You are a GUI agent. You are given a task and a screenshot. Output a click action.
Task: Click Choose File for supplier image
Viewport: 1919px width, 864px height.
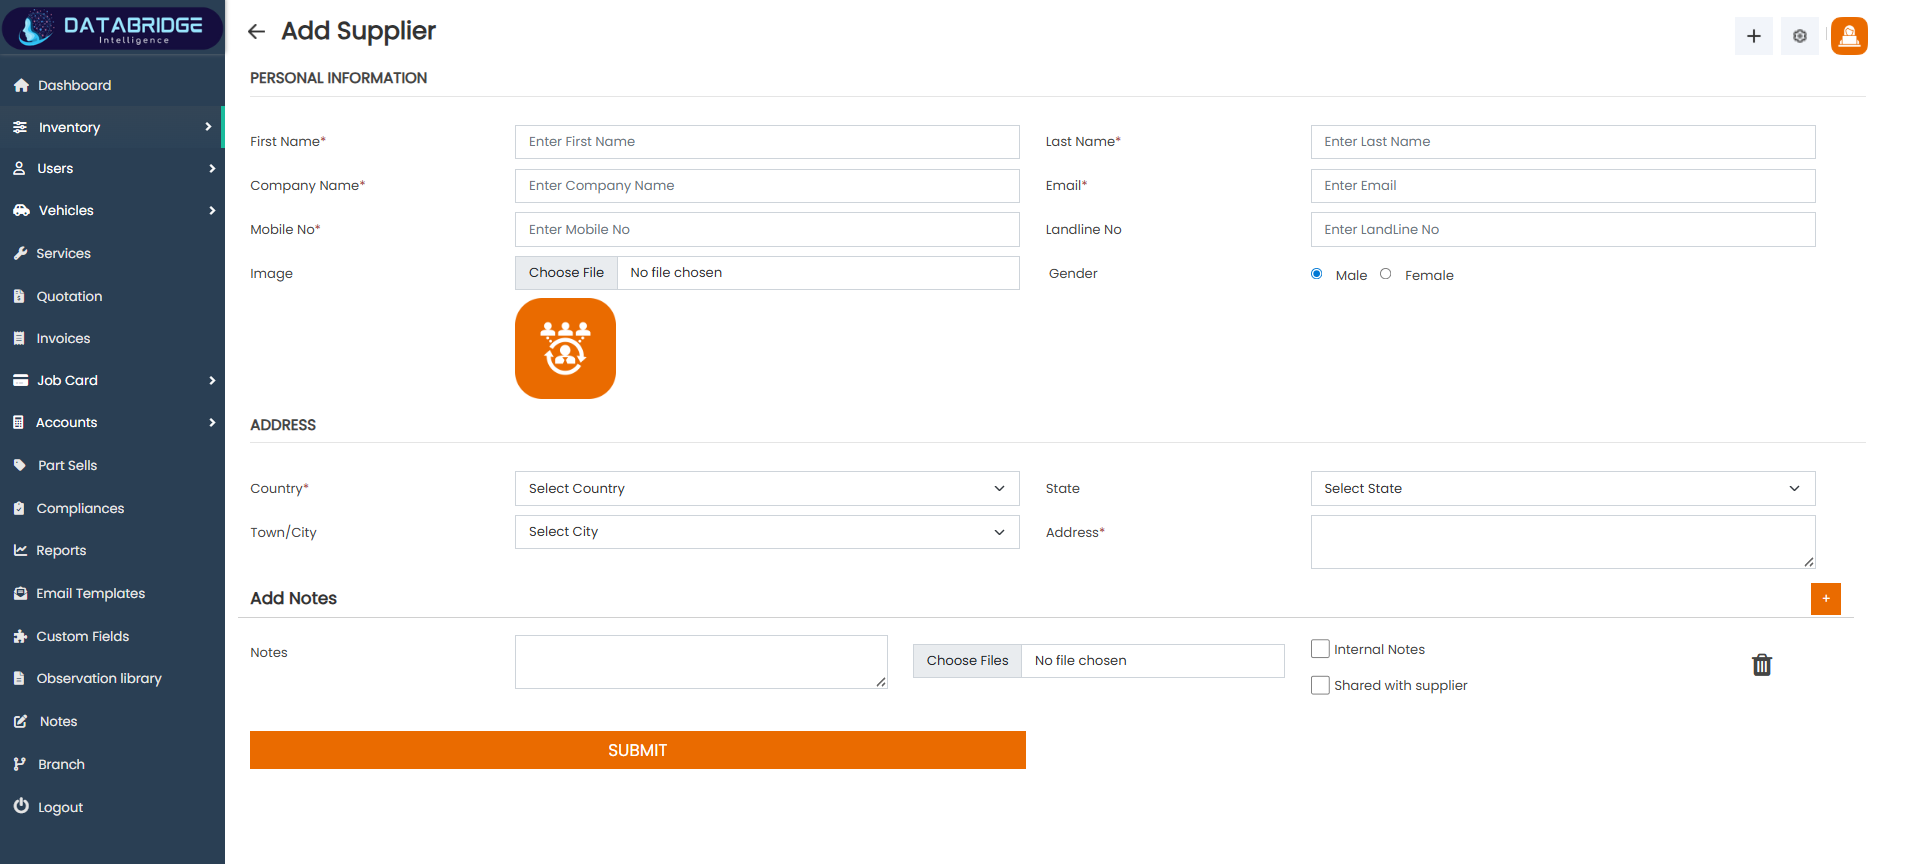tap(566, 273)
